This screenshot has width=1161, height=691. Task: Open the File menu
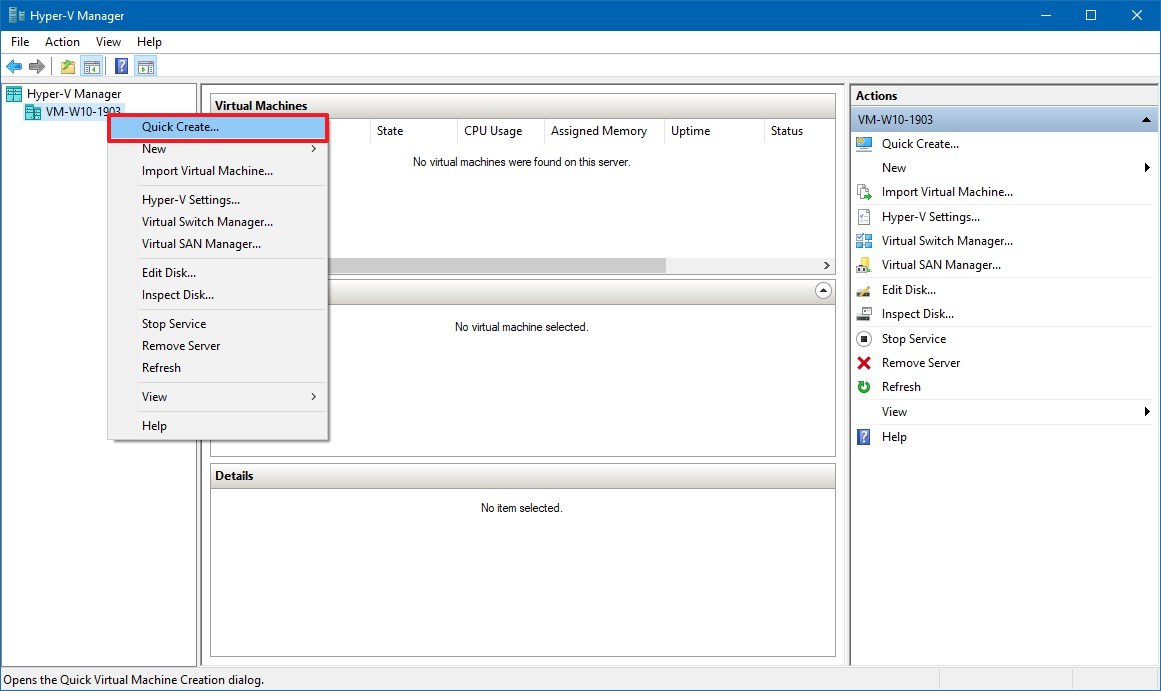click(x=19, y=42)
